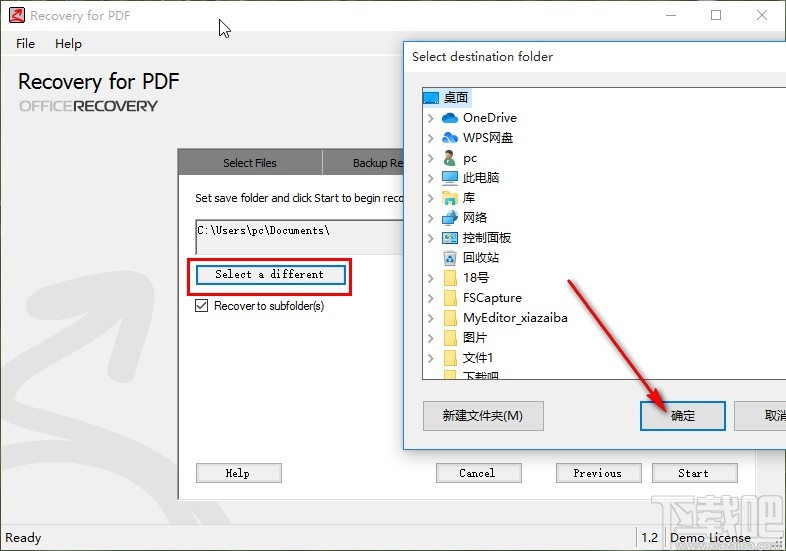Expand the 文件1 folder node
This screenshot has width=786, height=551.
click(430, 358)
